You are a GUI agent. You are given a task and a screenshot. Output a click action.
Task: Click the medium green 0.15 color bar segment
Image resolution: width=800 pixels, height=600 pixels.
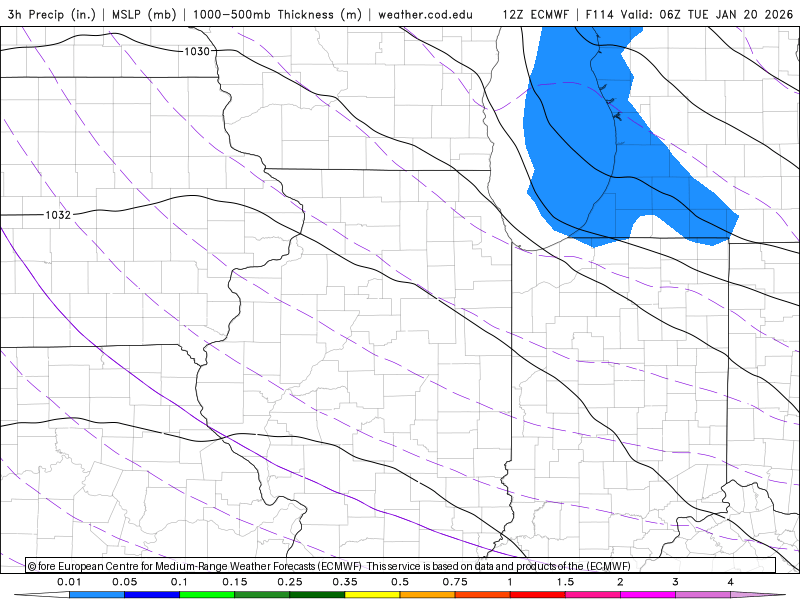(x=262, y=595)
